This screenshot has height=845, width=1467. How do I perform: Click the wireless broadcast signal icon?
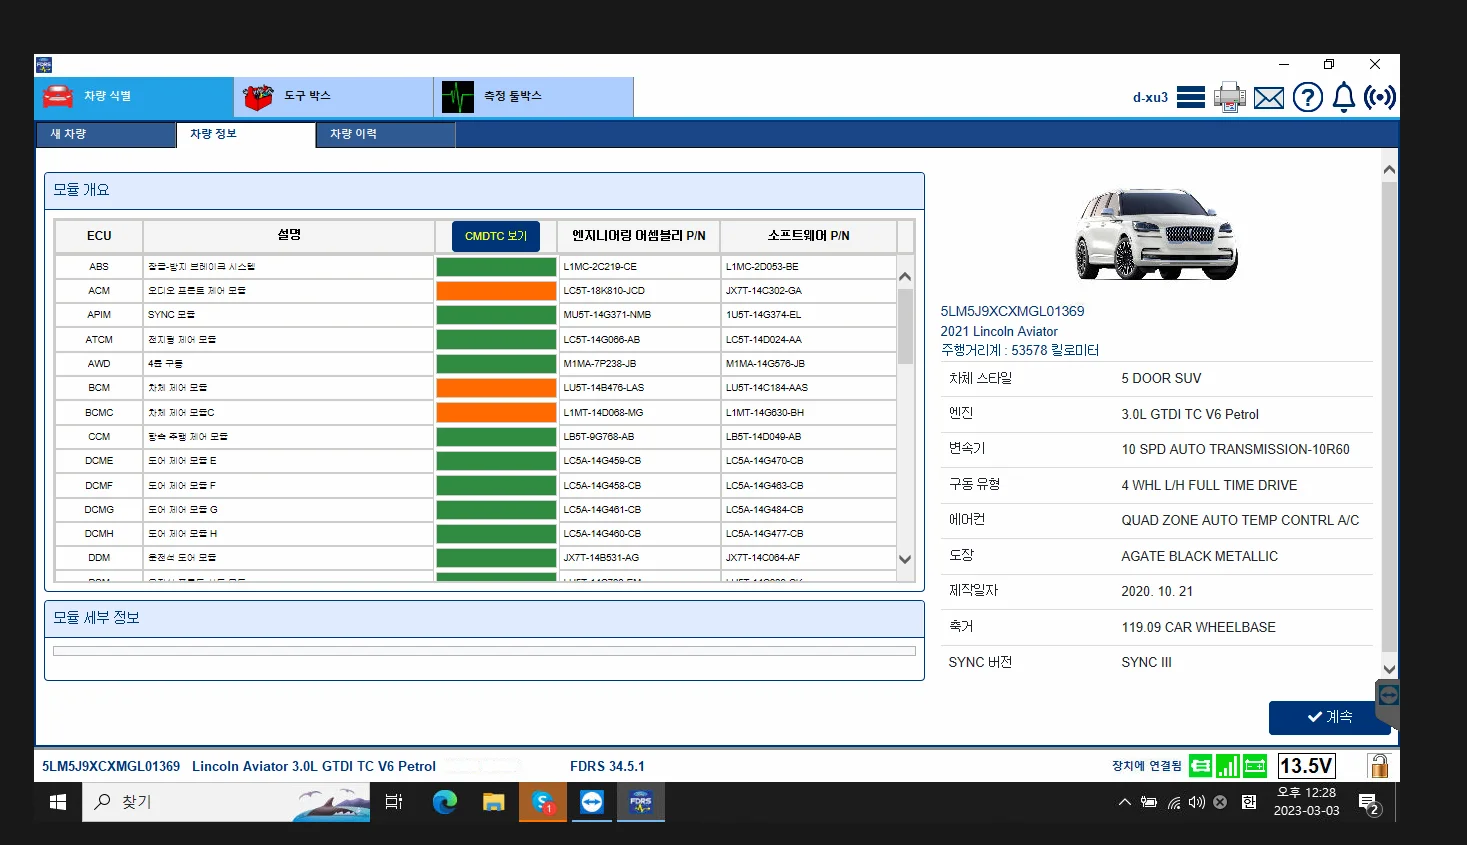(1380, 97)
